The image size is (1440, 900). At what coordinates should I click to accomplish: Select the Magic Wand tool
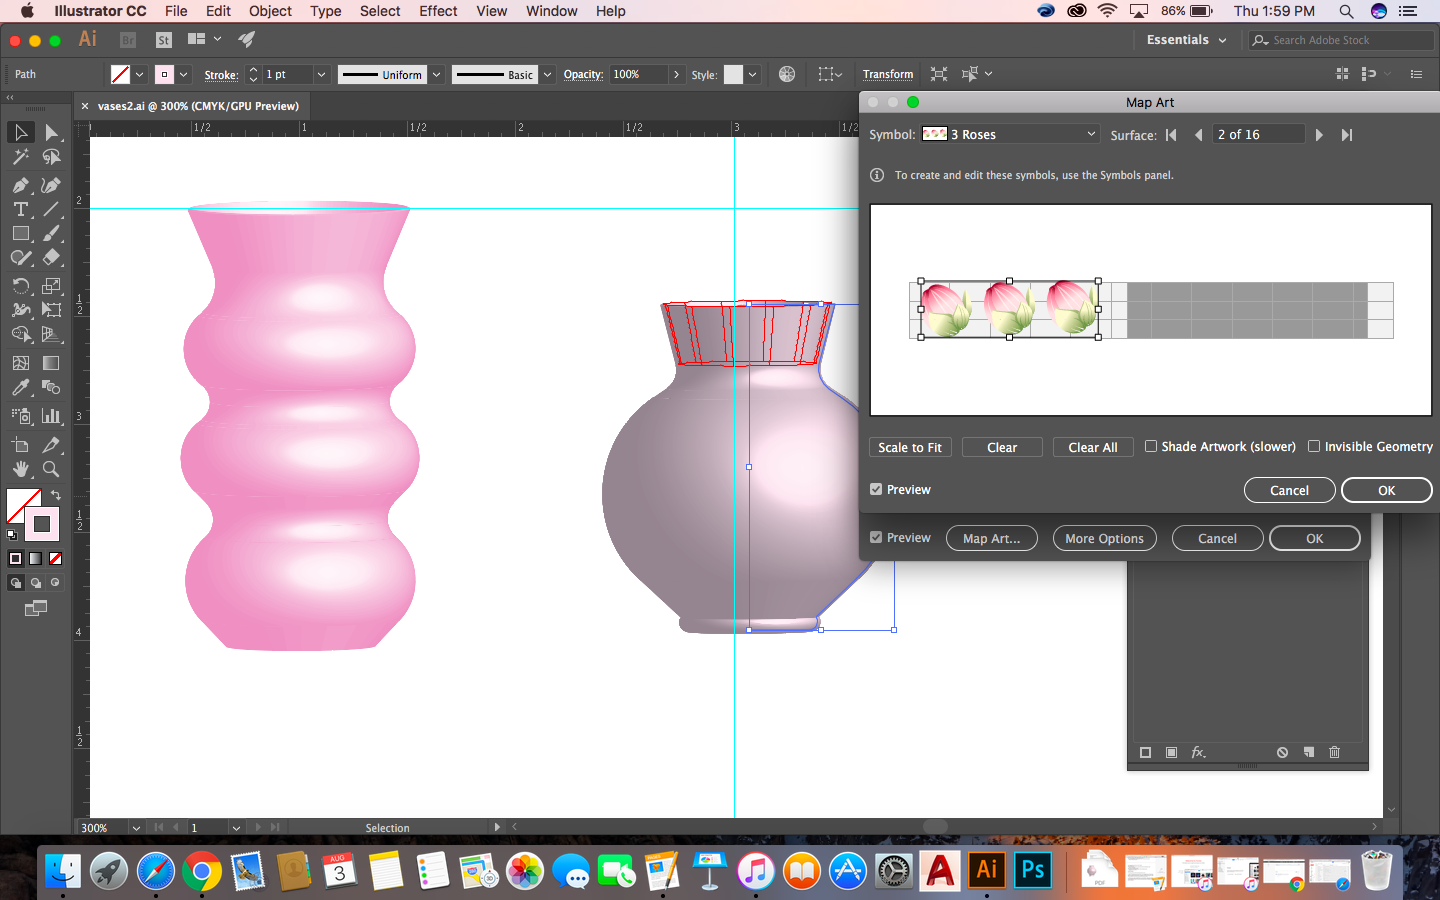point(20,157)
